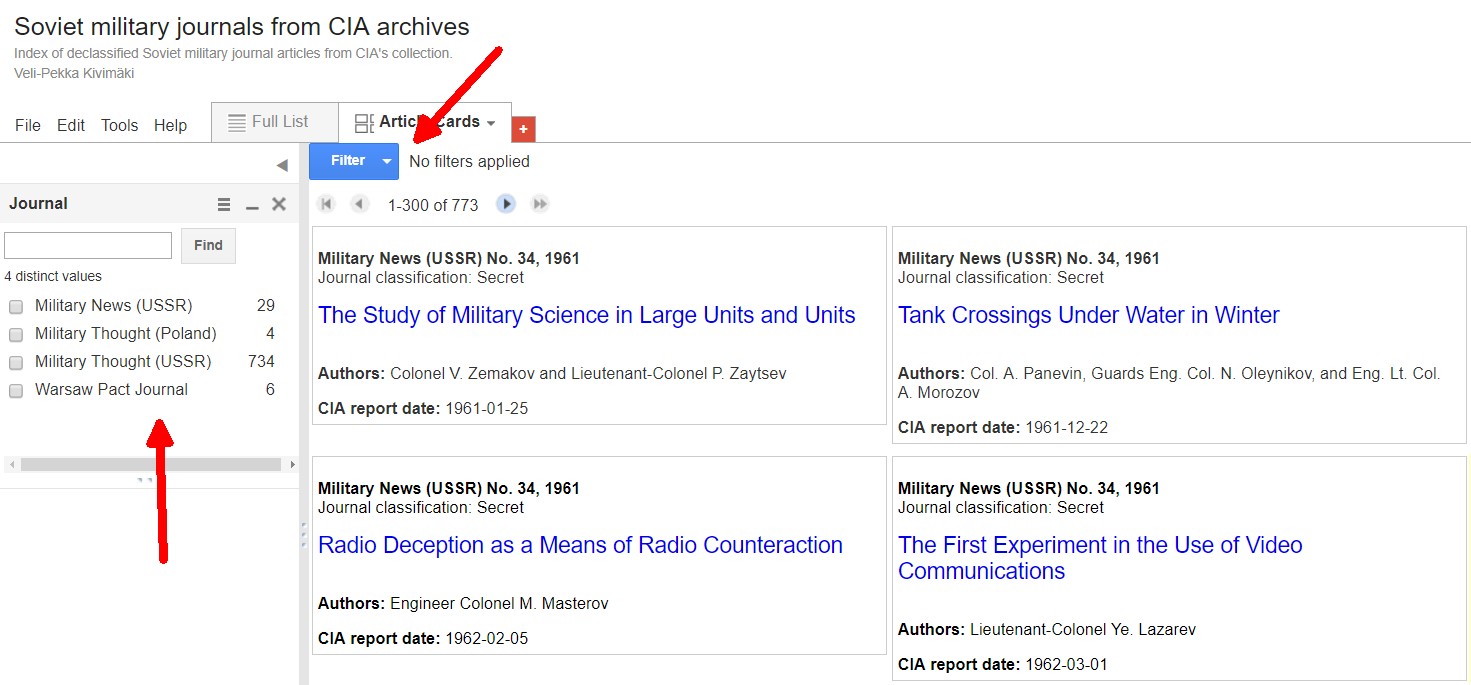Screen dimensions: 1471x685
Task: Check the Warsaw Pact Journal checkbox
Action: coord(16,390)
